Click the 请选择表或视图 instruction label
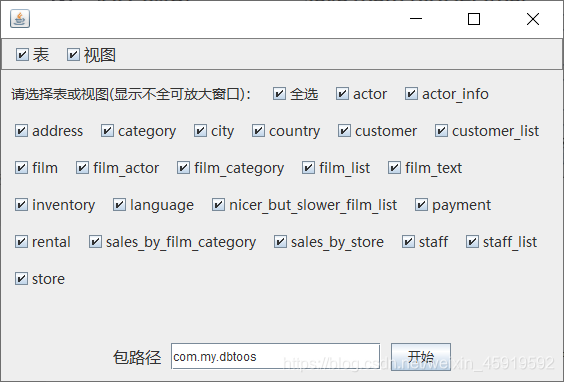The height and width of the screenshot is (382, 564). (131, 94)
